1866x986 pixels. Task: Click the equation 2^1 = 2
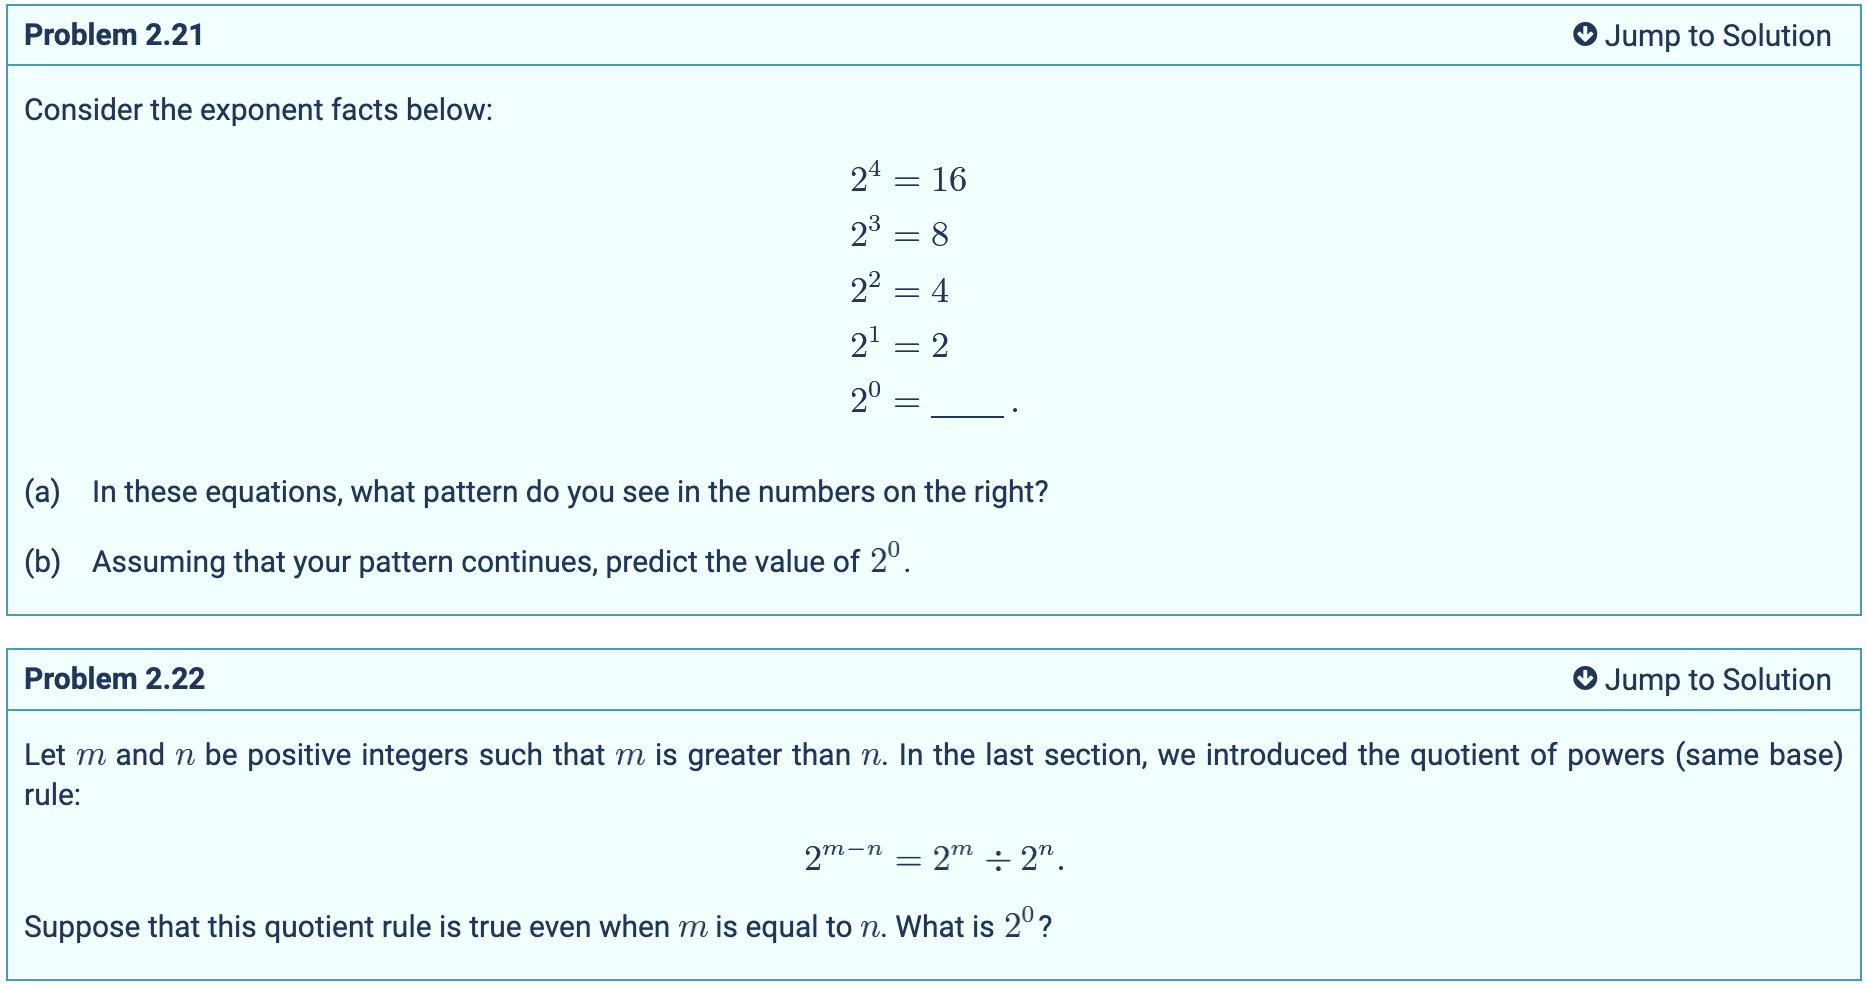899,346
